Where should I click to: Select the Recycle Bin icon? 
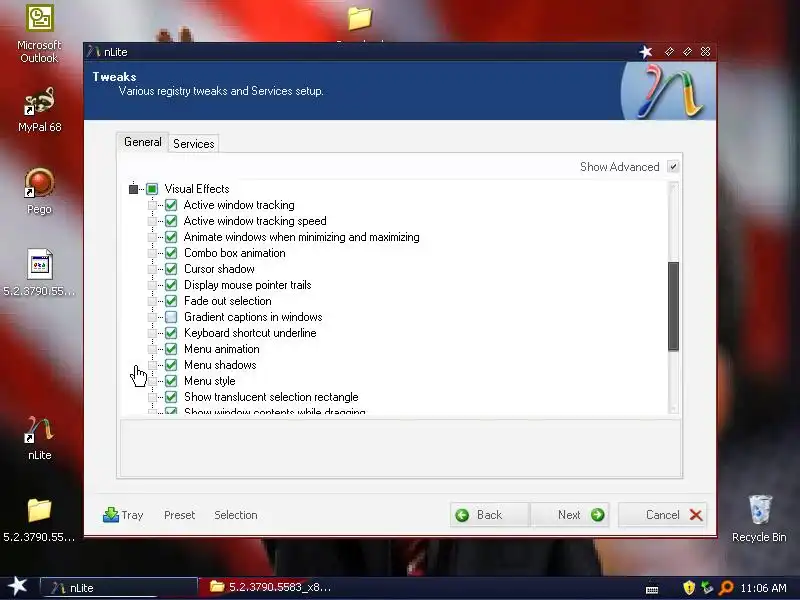(x=759, y=518)
